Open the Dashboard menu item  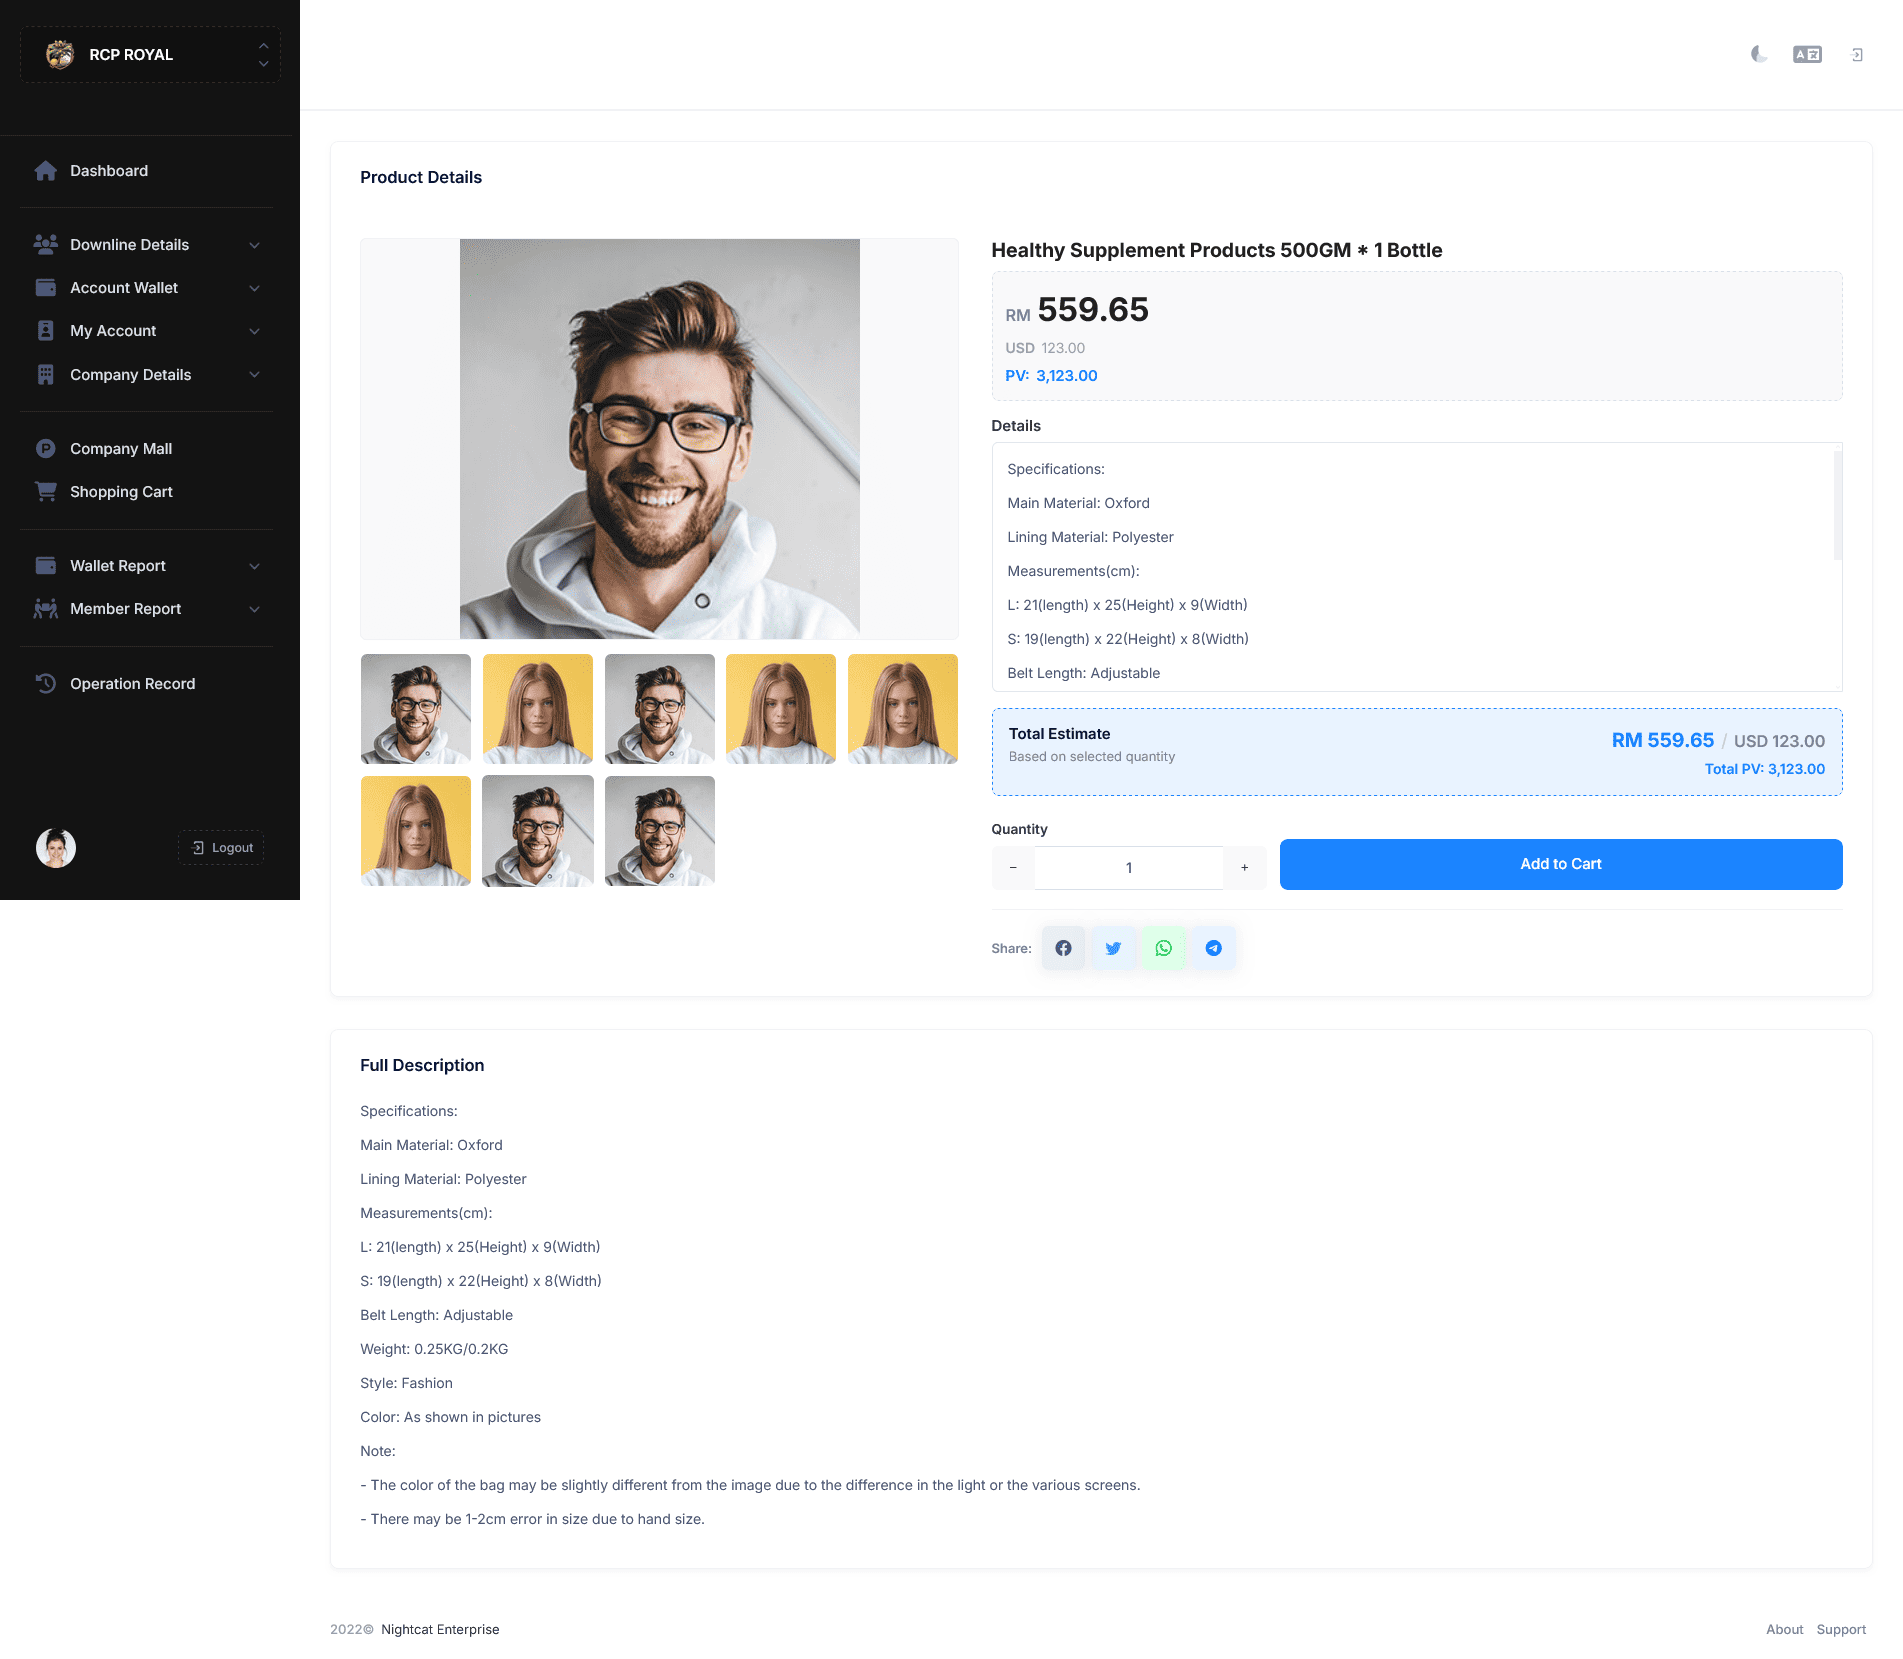(x=147, y=171)
